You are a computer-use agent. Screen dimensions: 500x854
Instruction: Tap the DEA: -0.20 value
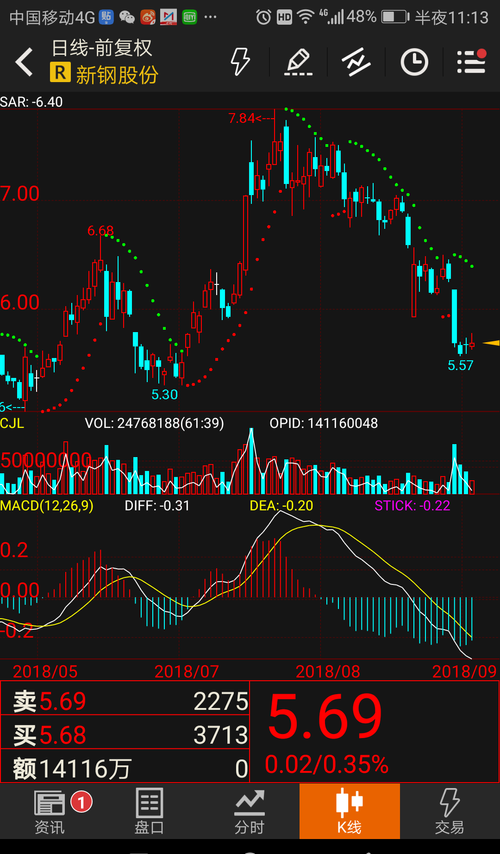282,505
